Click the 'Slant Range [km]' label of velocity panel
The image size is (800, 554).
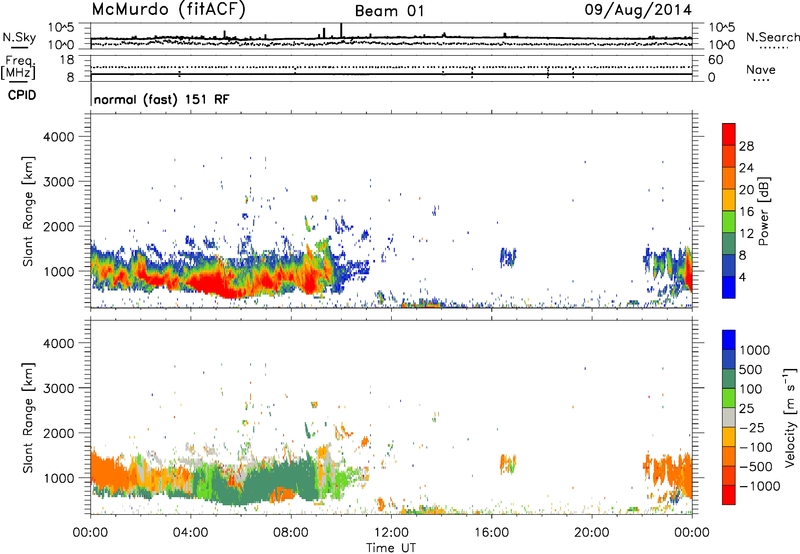[x=28, y=417]
